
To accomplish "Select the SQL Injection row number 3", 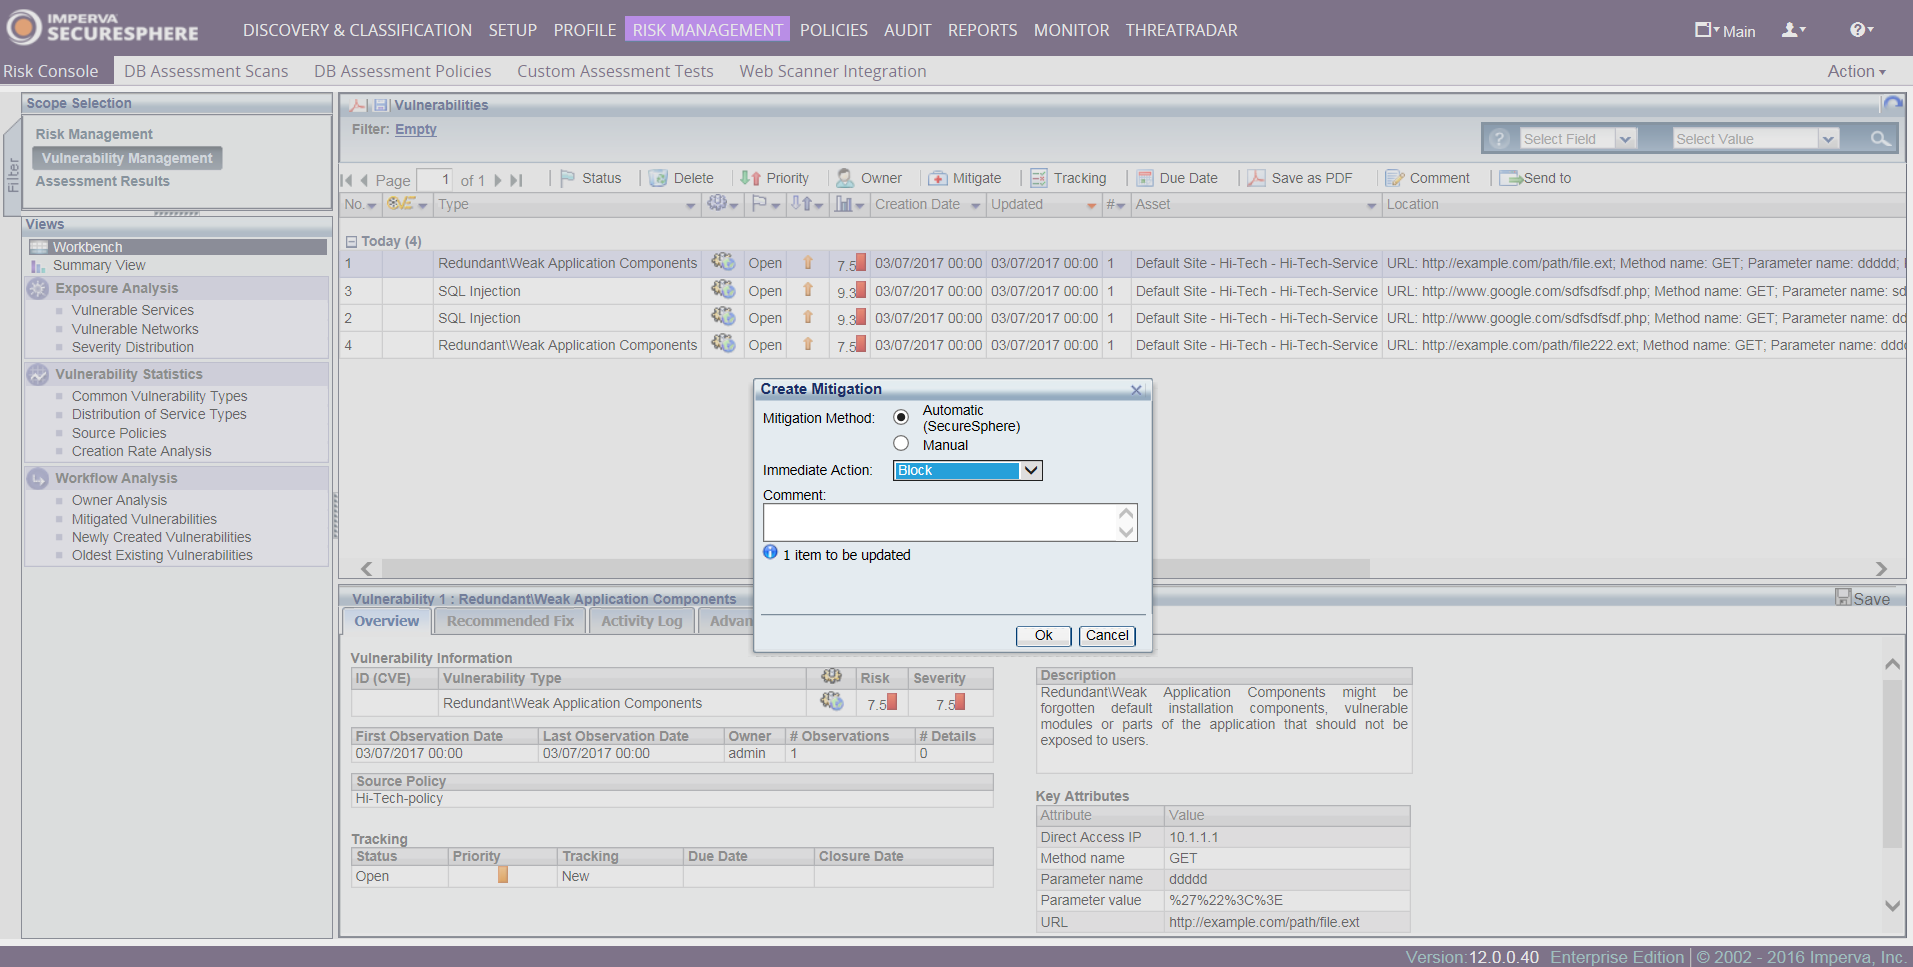I will pyautogui.click(x=1122, y=291).
